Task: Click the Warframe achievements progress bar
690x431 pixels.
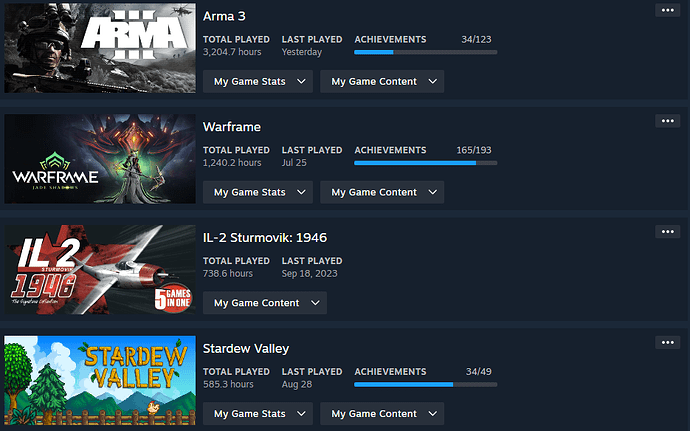Action: (x=426, y=163)
